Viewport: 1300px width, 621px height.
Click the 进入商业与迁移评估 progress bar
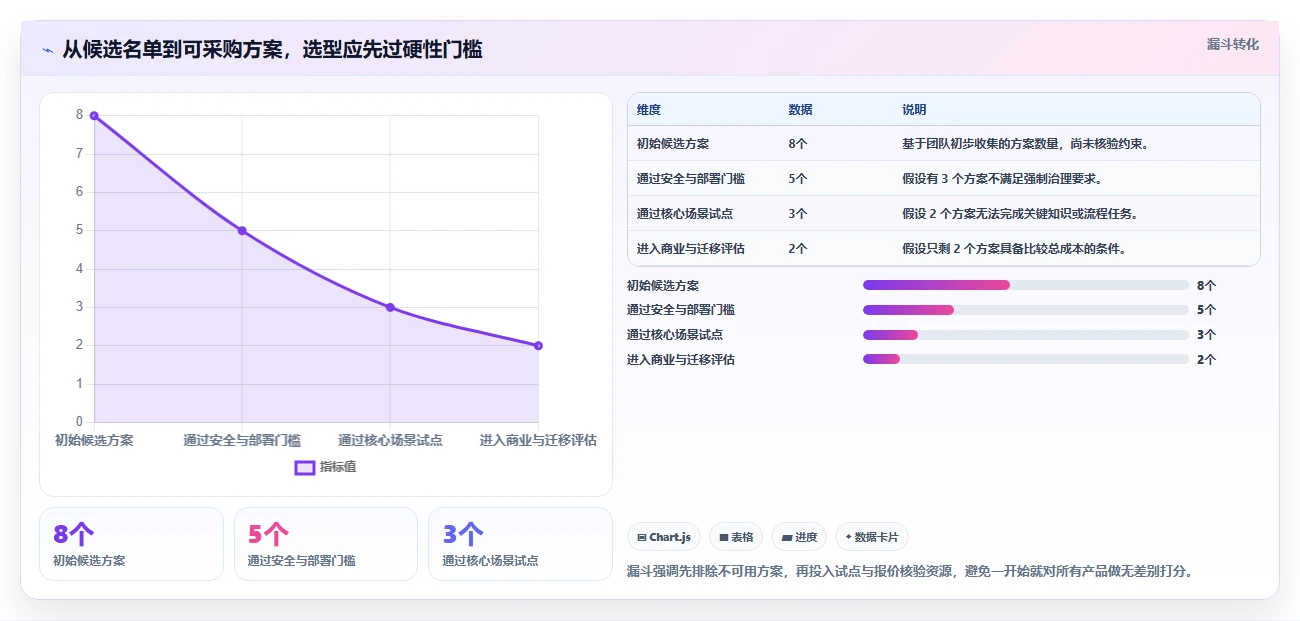[1026, 359]
